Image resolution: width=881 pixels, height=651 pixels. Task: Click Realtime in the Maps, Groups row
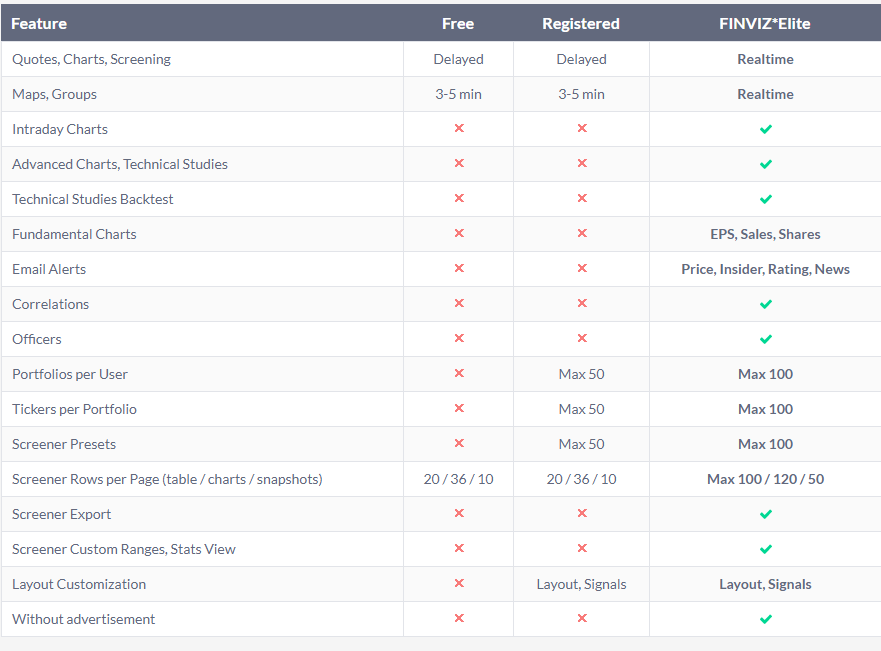(765, 94)
